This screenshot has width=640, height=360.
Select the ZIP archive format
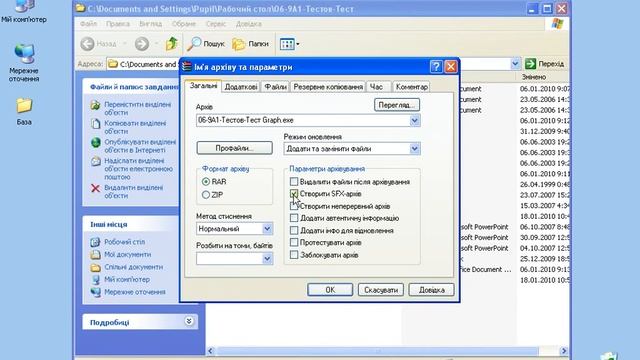click(x=206, y=195)
